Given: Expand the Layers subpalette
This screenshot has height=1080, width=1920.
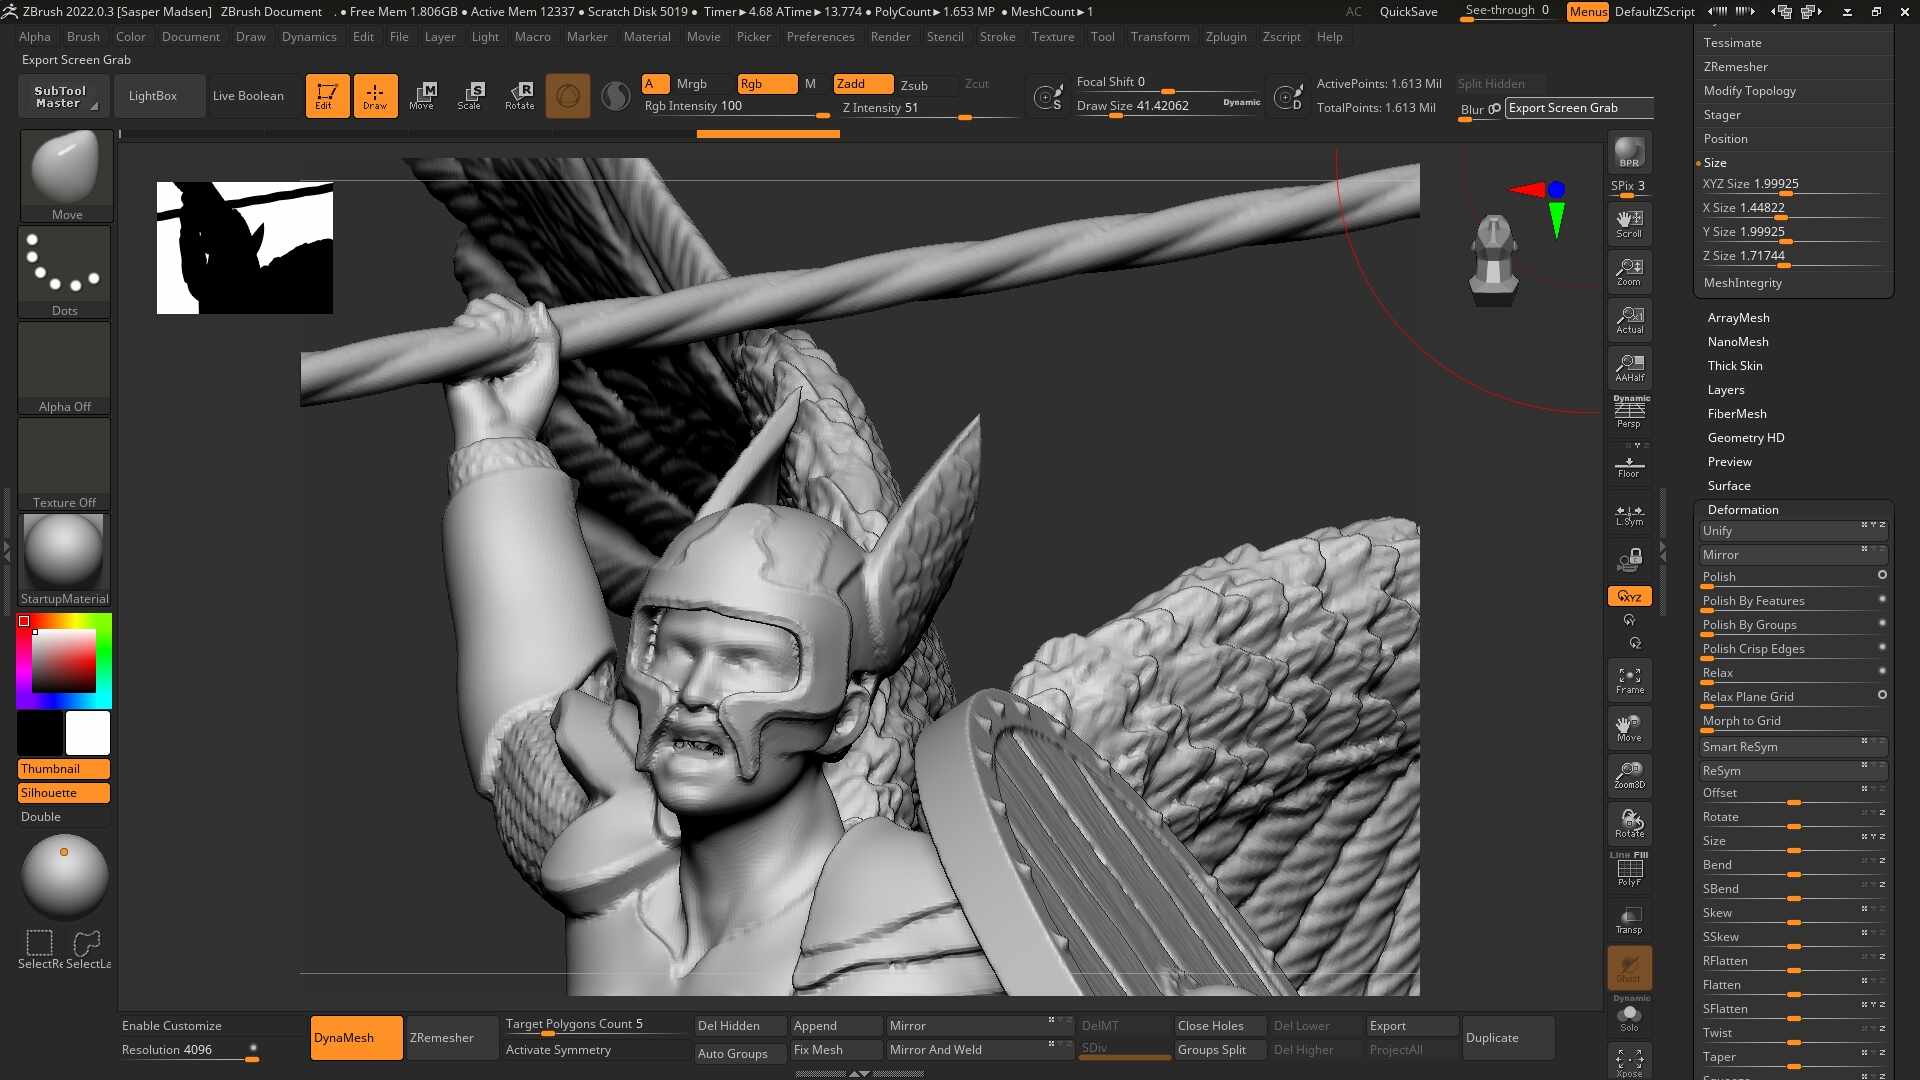Looking at the screenshot, I should coord(1726,389).
